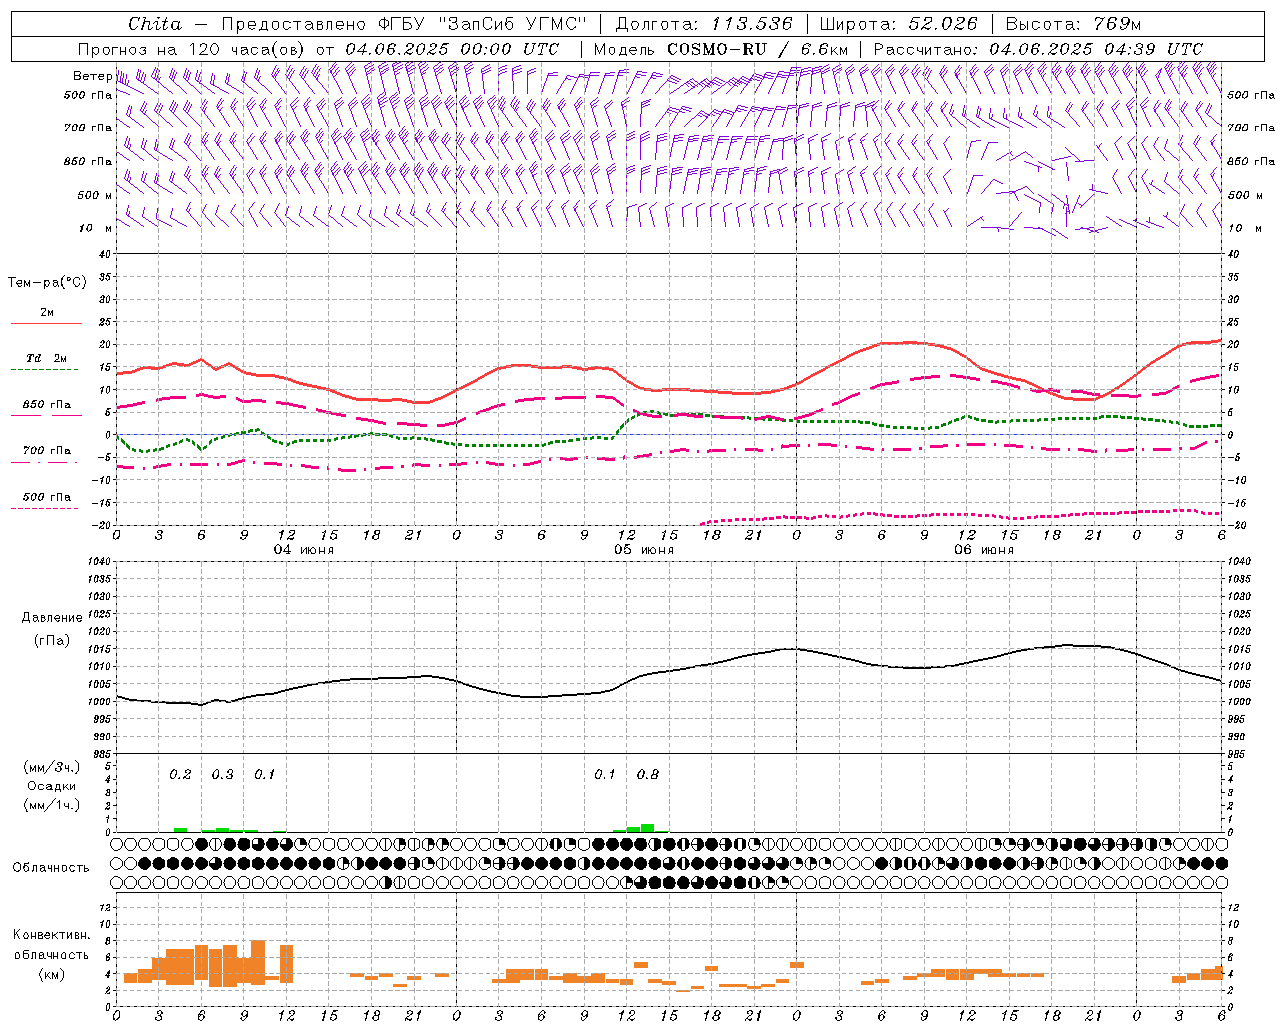
Task: Click the solid red legend line under "2м"
Action: 46,324
